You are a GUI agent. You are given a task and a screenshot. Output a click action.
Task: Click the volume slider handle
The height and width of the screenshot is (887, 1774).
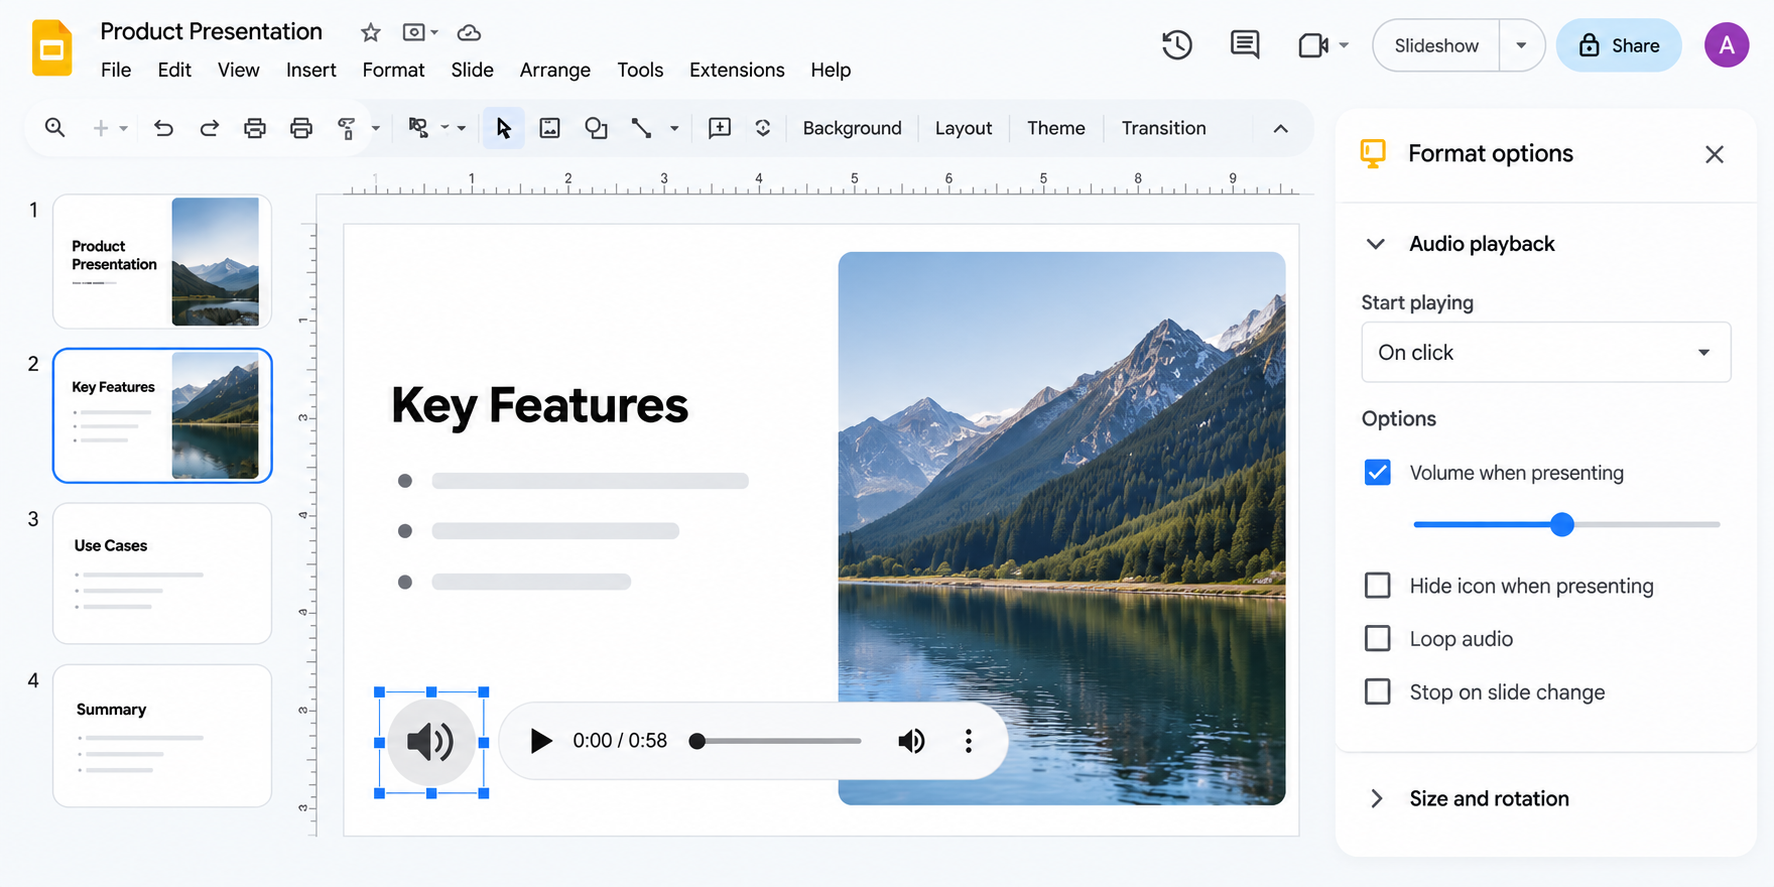1562,524
